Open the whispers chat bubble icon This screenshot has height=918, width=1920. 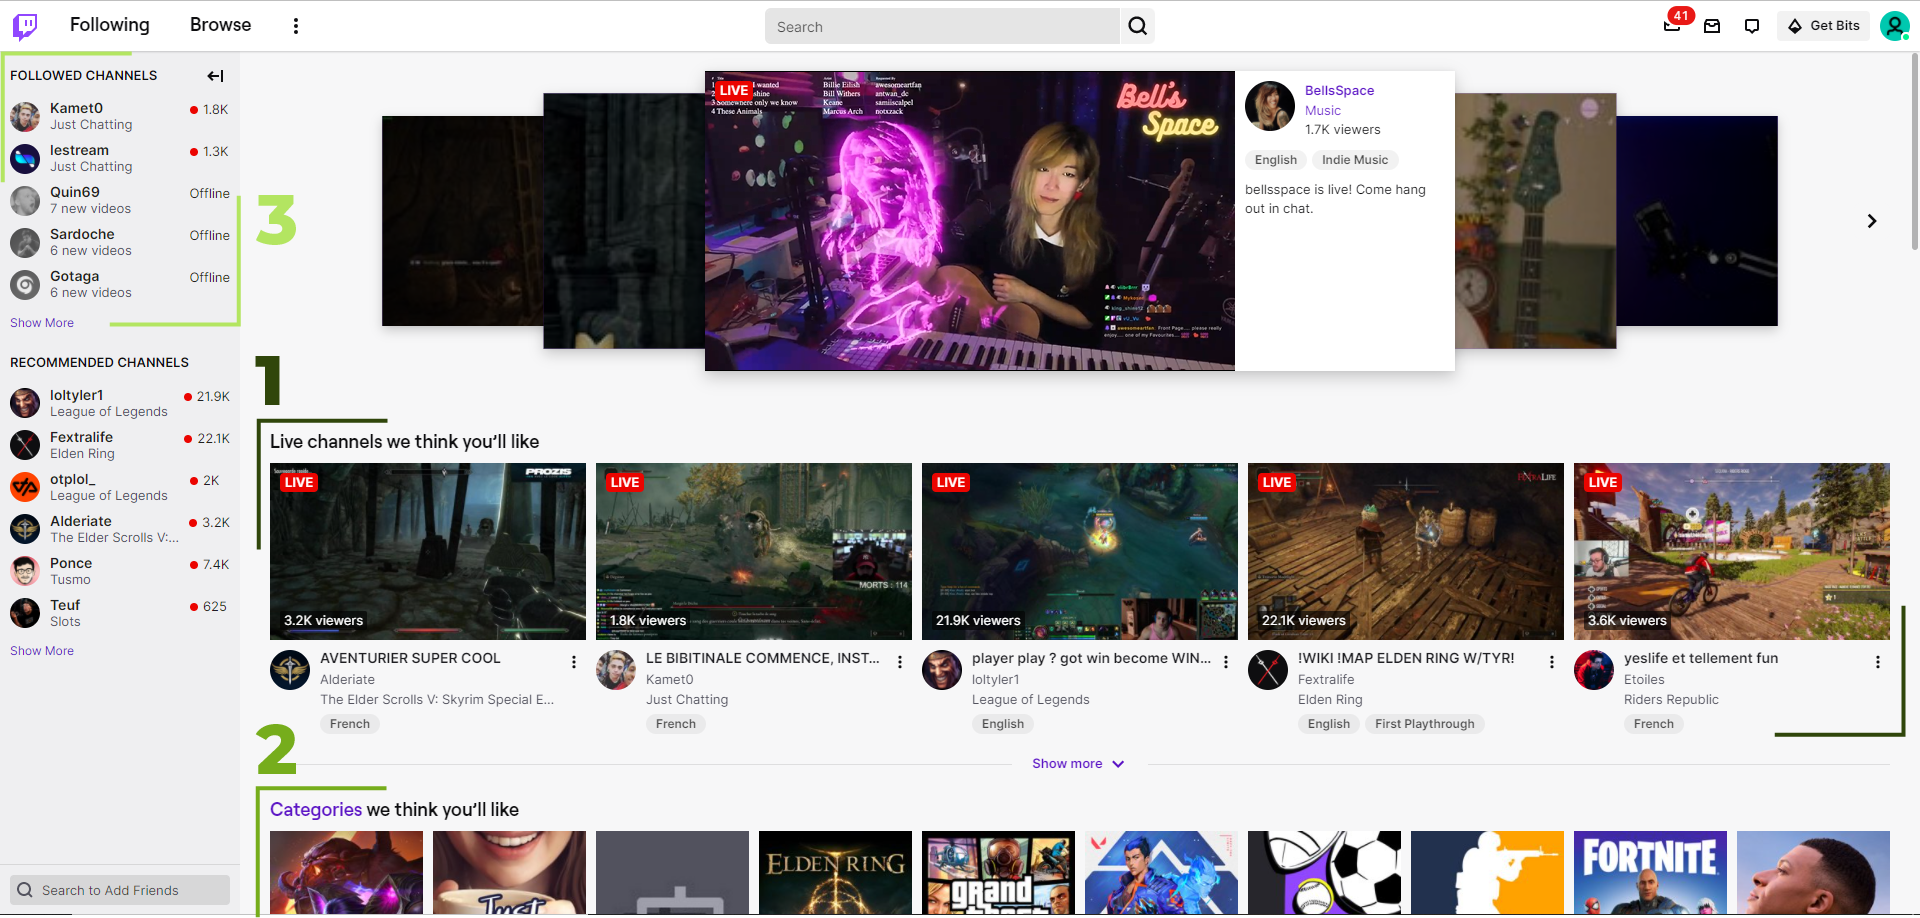pyautogui.click(x=1752, y=26)
